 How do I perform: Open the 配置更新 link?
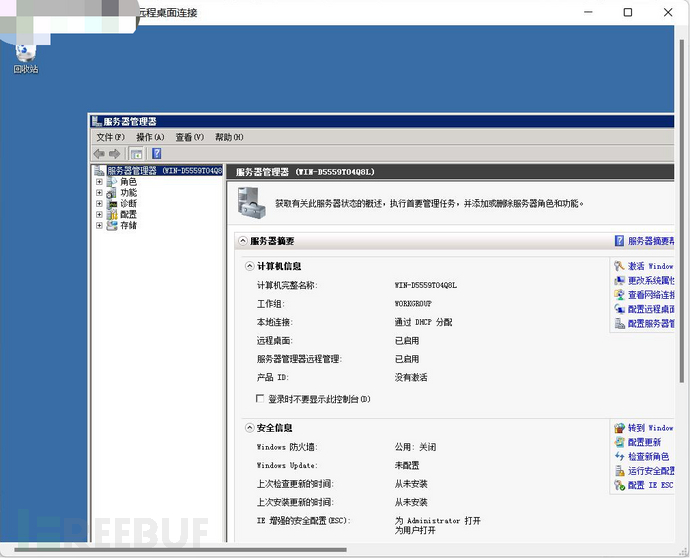tap(644, 442)
